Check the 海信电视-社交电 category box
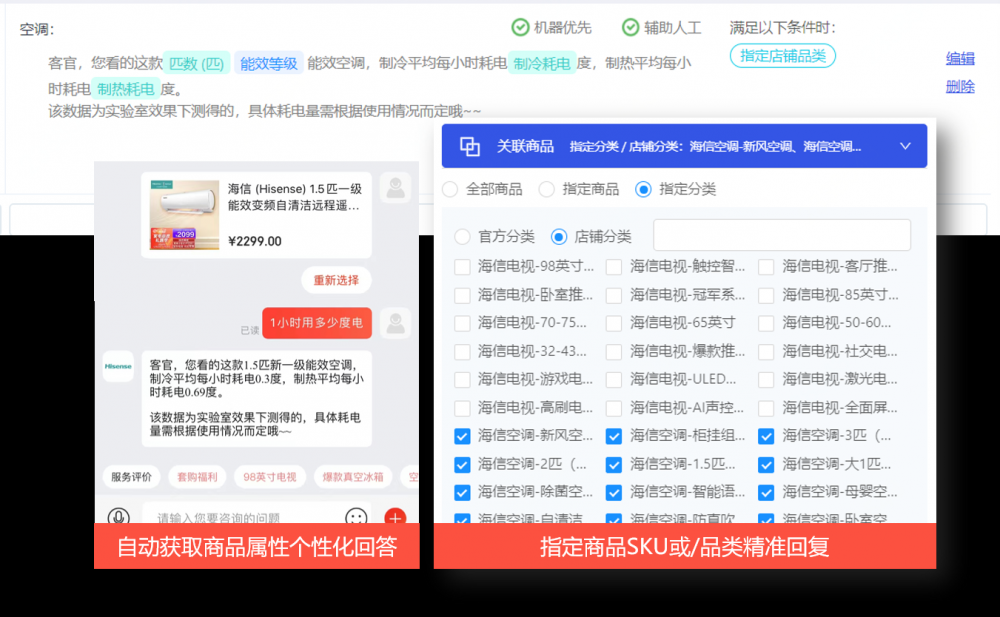The width and height of the screenshot is (1000, 617). tap(766, 352)
